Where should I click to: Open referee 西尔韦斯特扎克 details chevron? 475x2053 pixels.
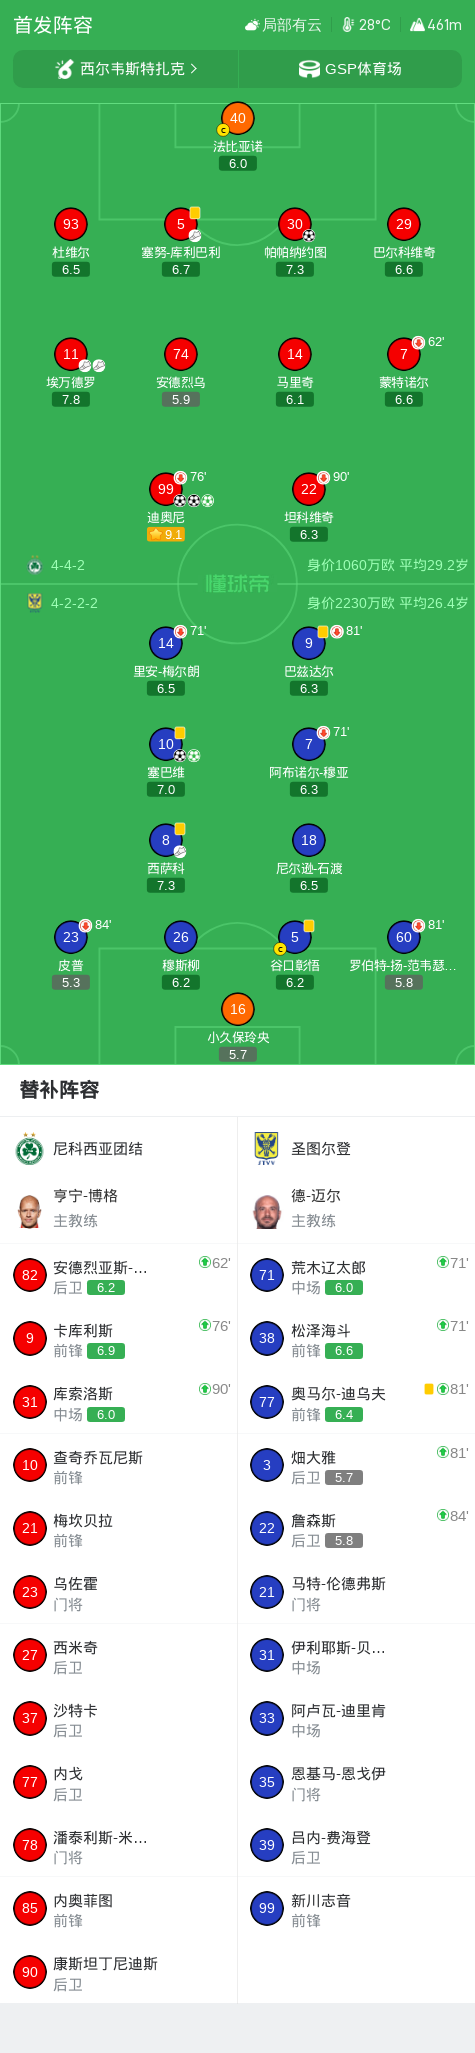point(193,69)
